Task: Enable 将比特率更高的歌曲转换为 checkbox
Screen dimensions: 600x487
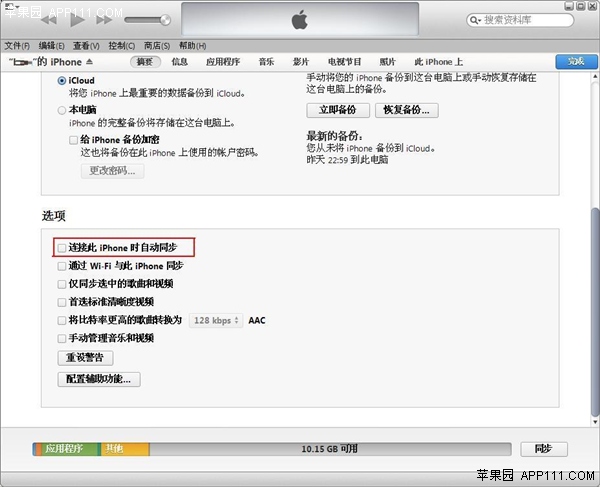Action: click(x=62, y=320)
